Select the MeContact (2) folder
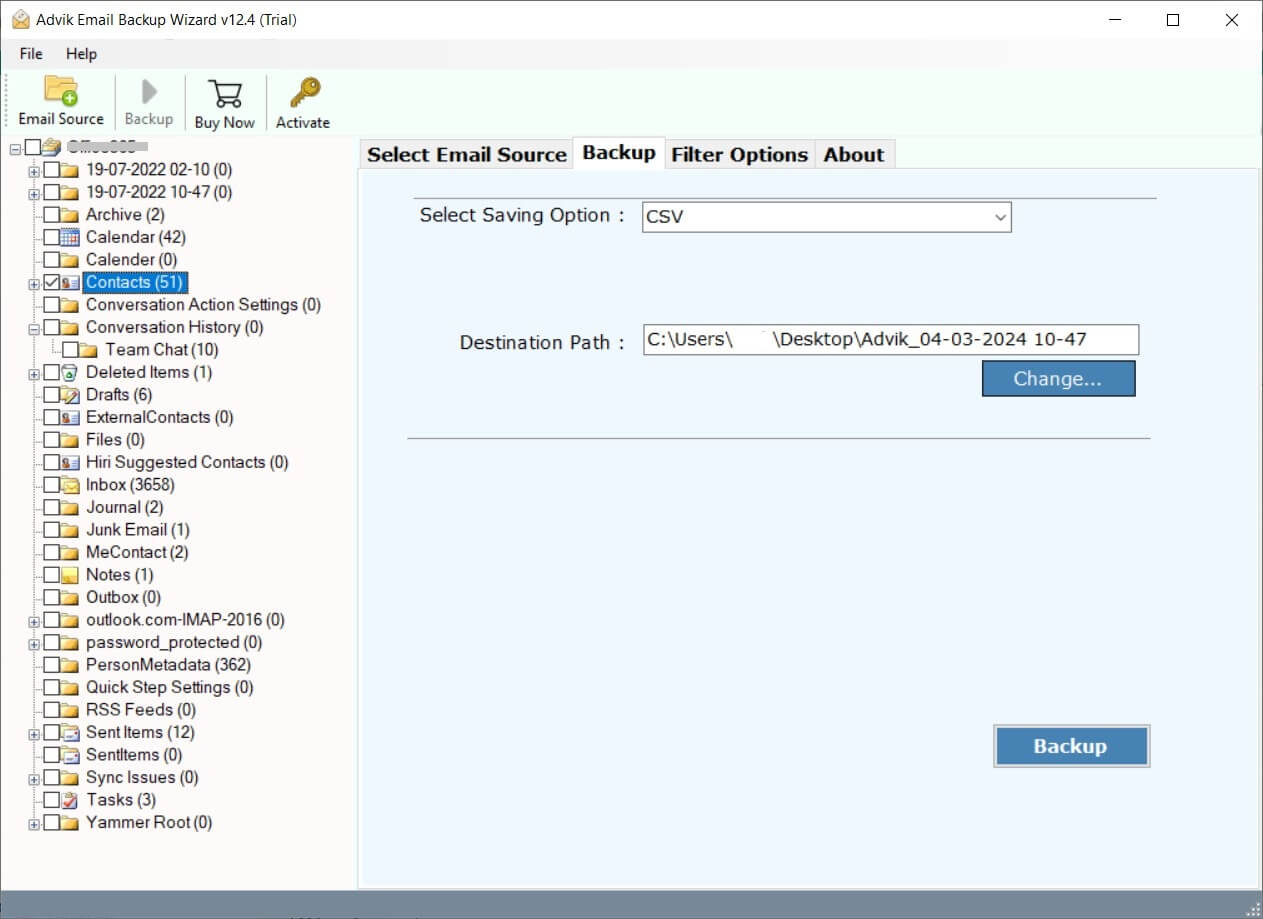This screenshot has width=1263, height=919. (x=137, y=552)
